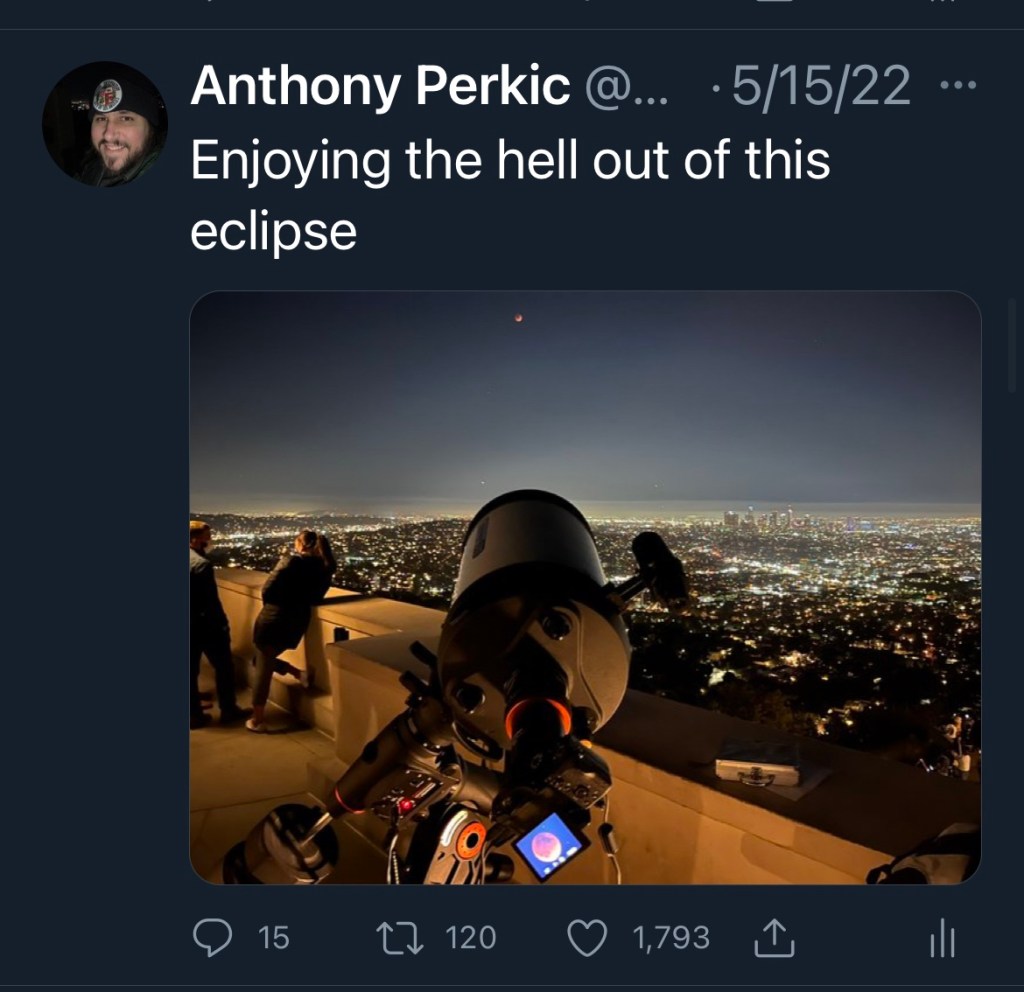Click the red eclipsed moon in the photo
The height and width of the screenshot is (992, 1024).
[518, 318]
